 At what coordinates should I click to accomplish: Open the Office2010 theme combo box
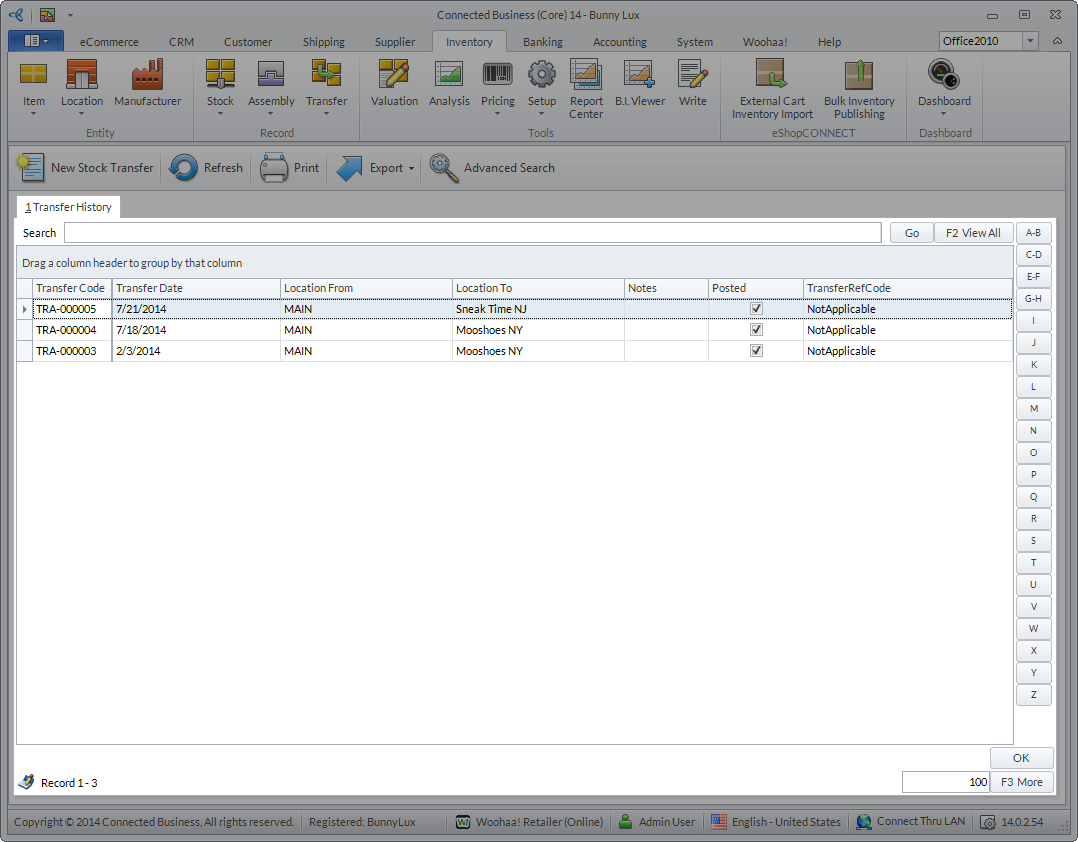(1031, 41)
